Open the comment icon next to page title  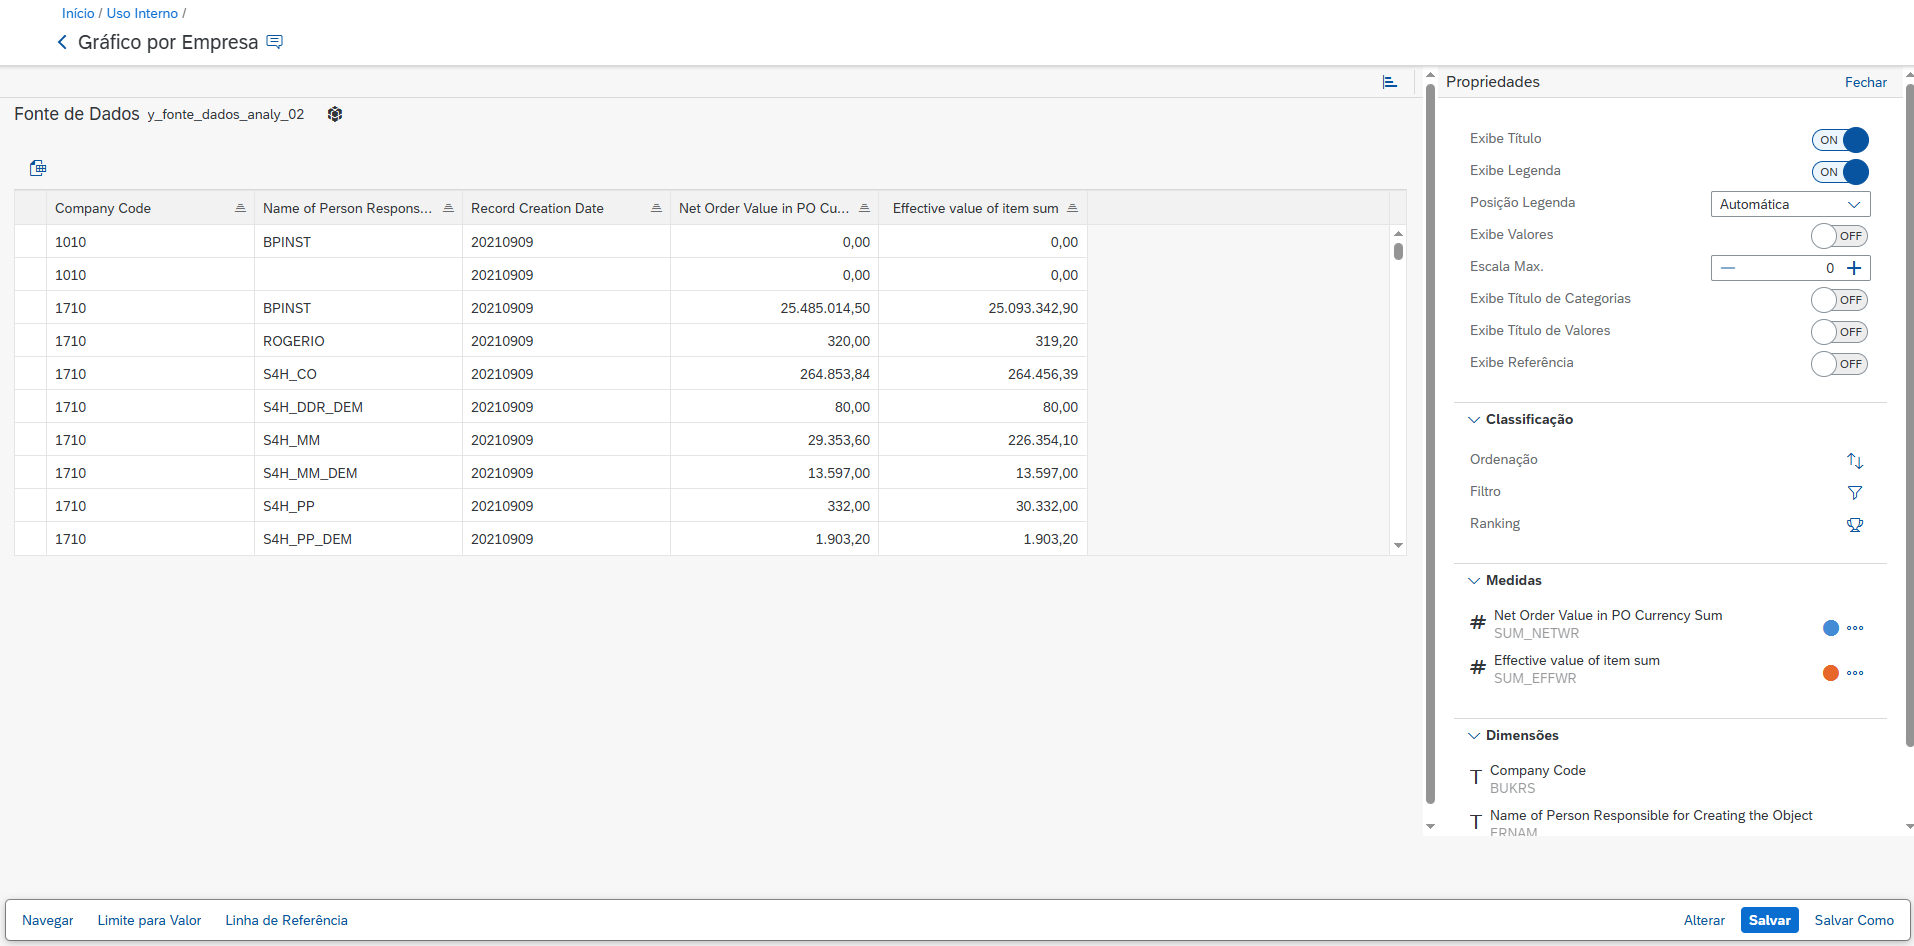[x=275, y=42]
